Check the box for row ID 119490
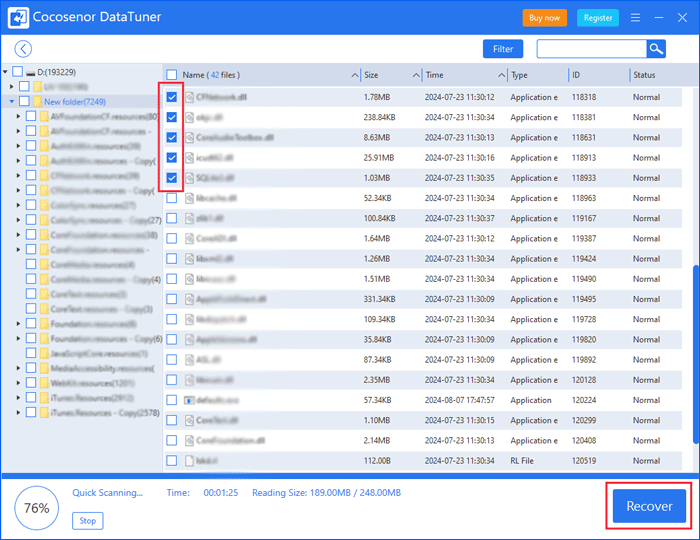Viewport: 700px width, 540px height. click(171, 279)
